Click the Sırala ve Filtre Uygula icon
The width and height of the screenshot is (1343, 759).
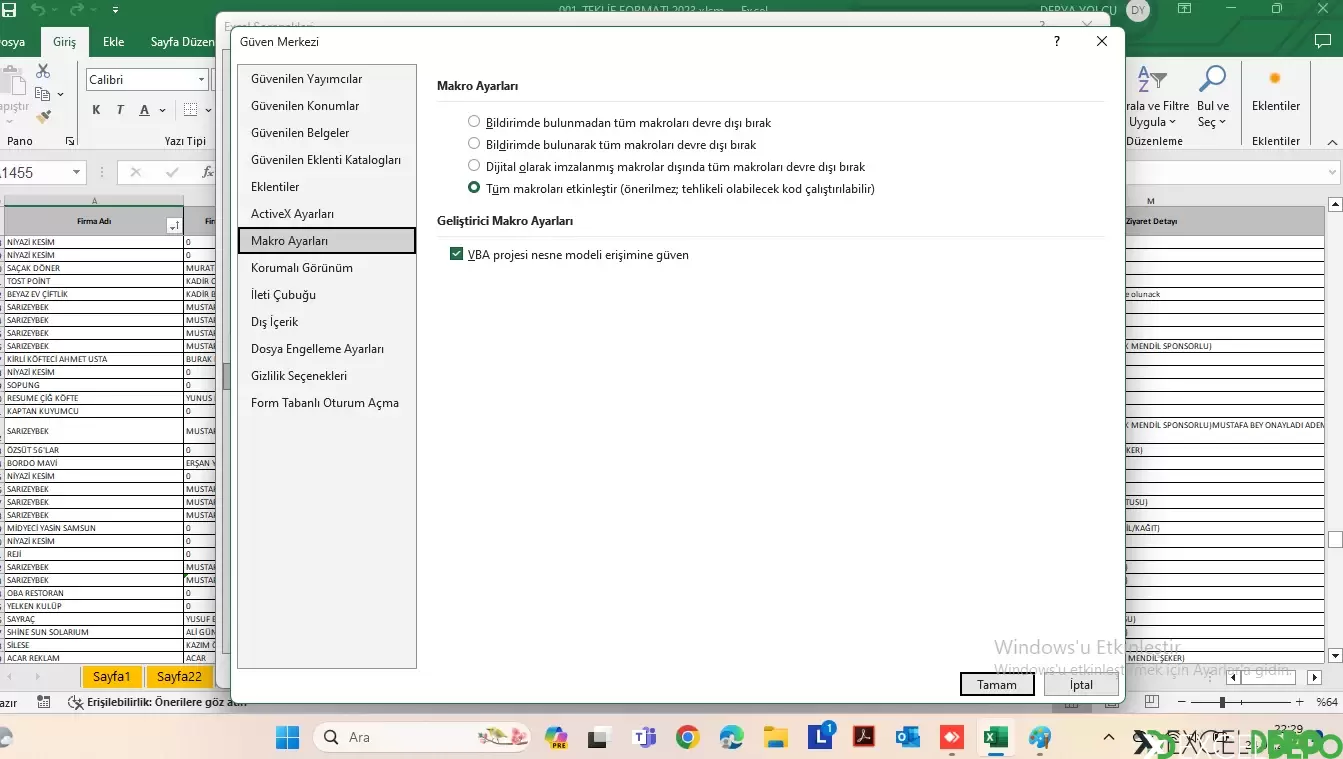pos(1152,79)
